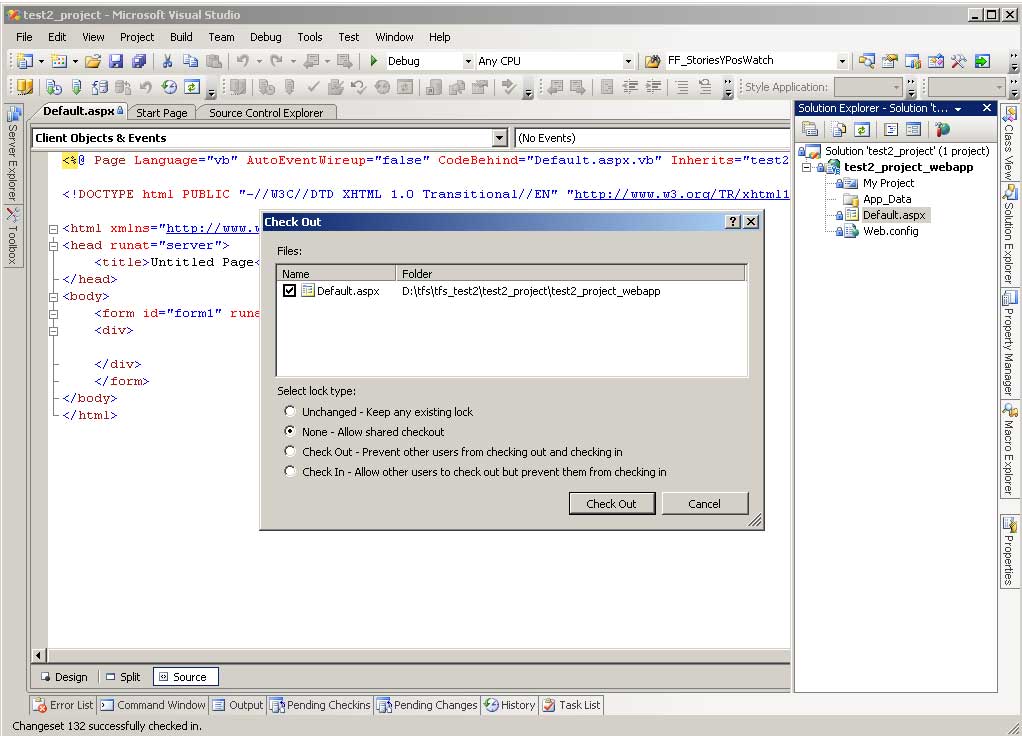Image resolution: width=1022 pixels, height=736 pixels.
Task: Click the editor horizontal scrollbar left arrow
Action: pos(38,655)
